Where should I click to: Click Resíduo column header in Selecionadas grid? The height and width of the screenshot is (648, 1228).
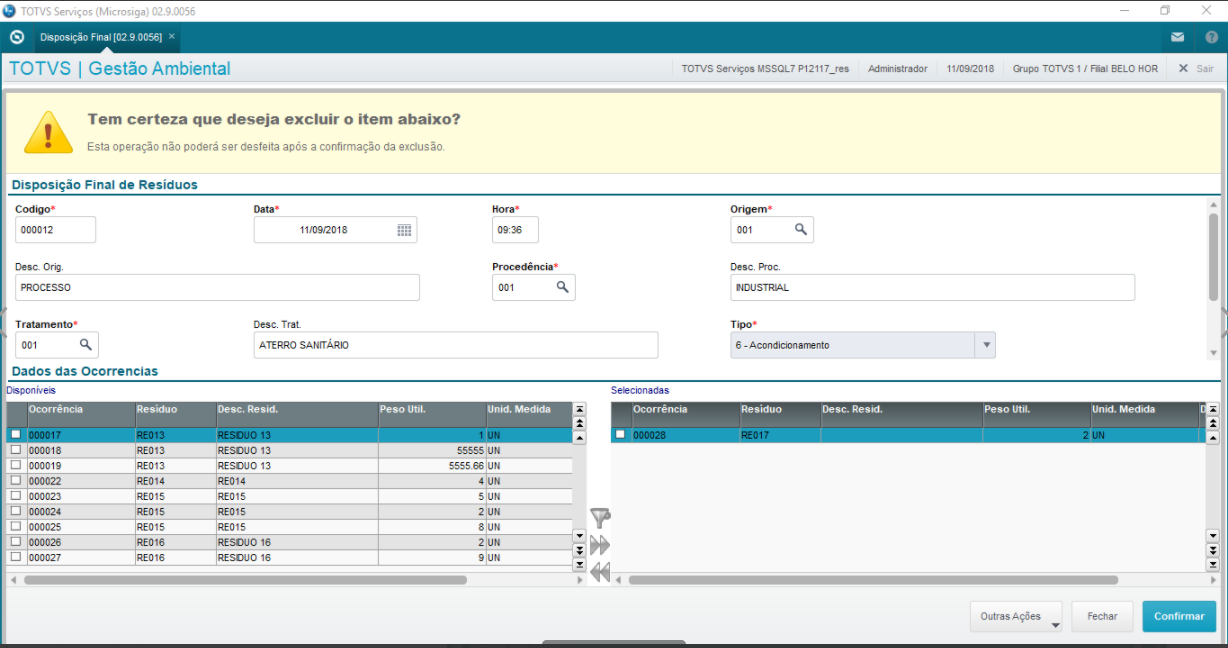(x=780, y=410)
